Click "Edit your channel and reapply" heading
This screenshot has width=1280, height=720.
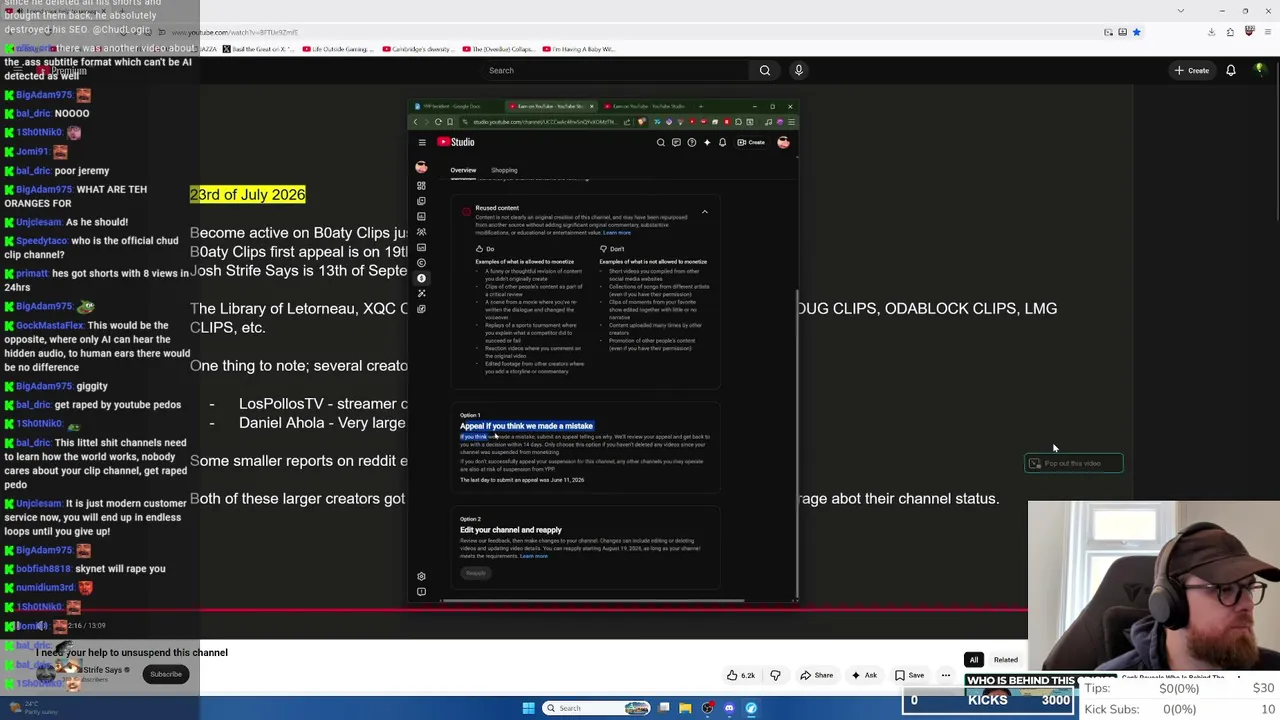(511, 530)
